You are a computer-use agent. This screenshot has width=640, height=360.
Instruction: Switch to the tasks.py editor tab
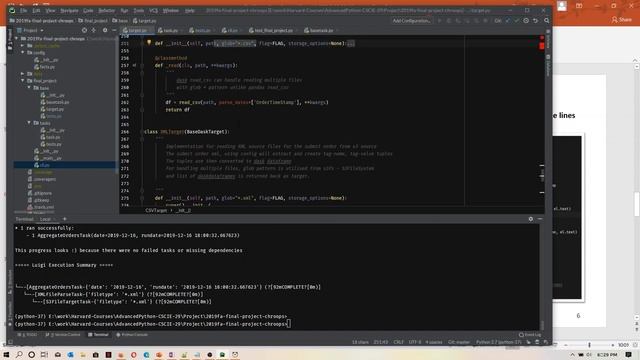pyautogui.click(x=170, y=30)
